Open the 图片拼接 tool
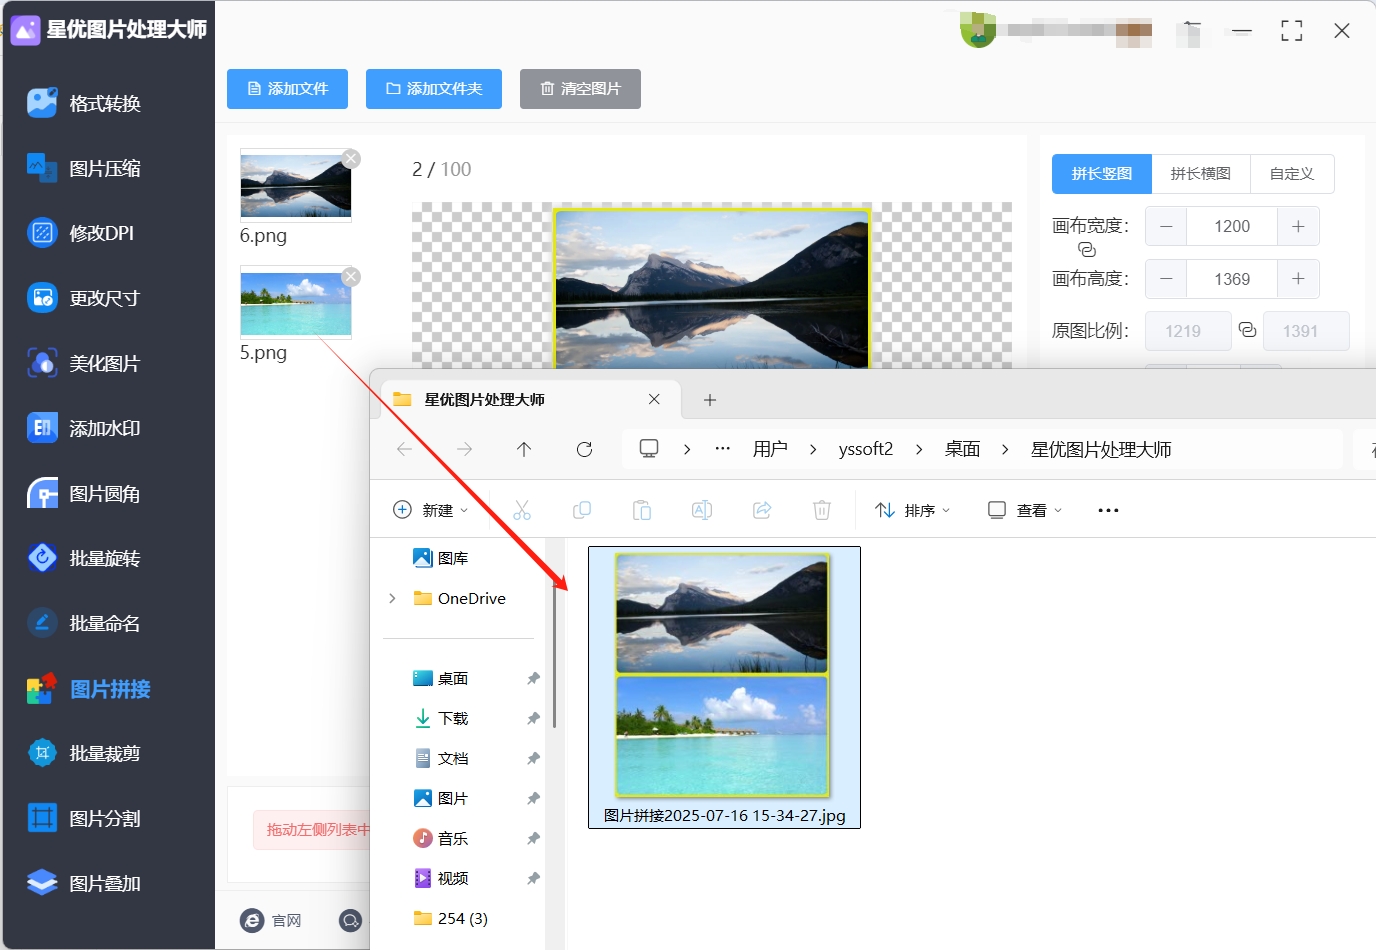 click(89, 689)
